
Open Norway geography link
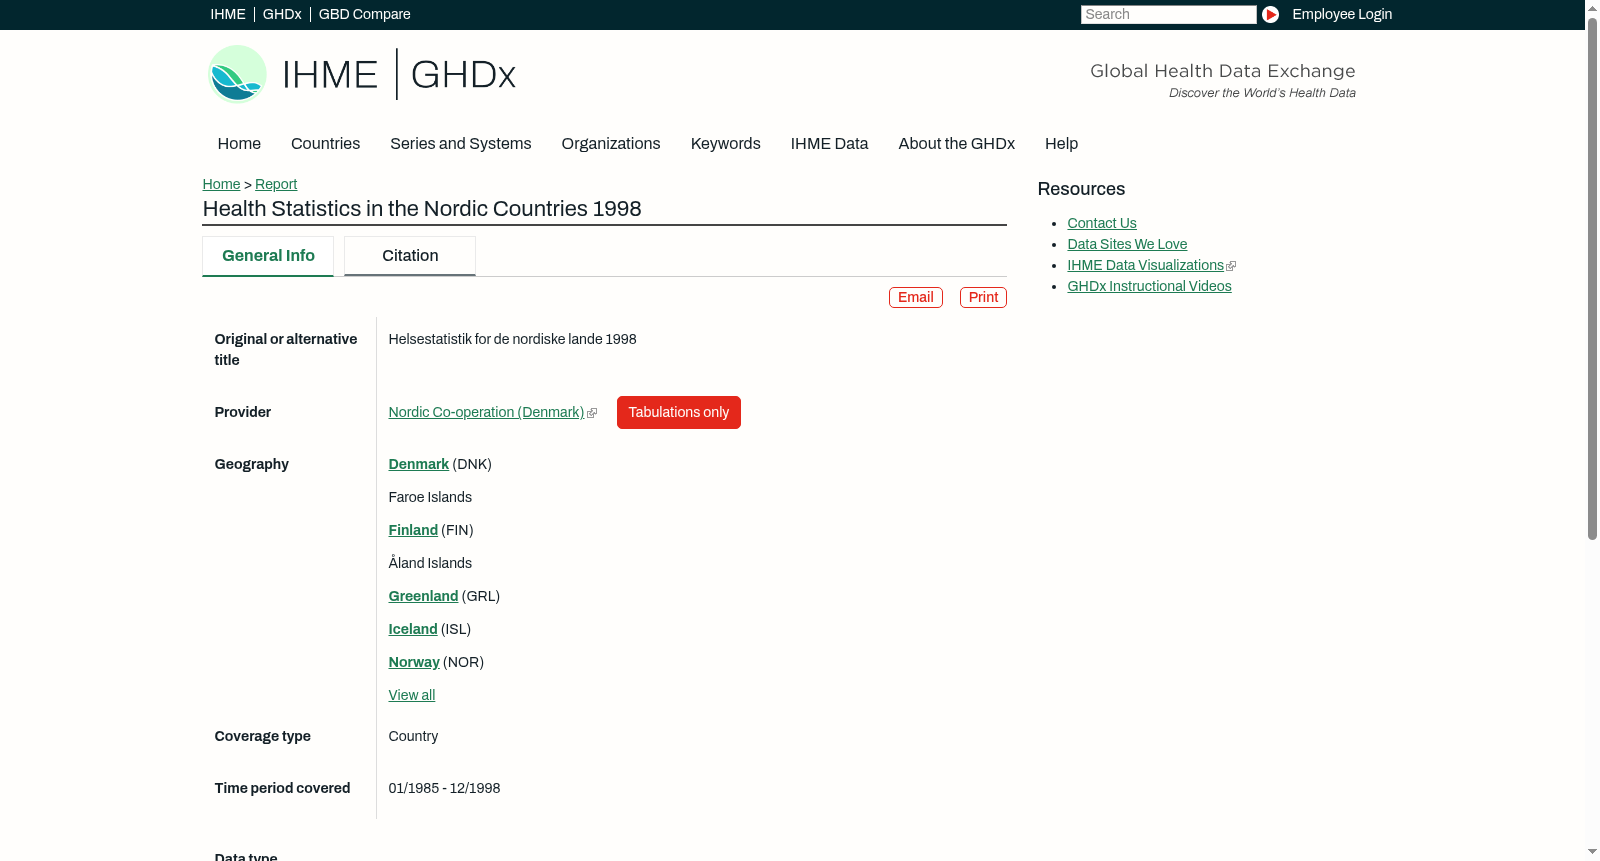414,662
